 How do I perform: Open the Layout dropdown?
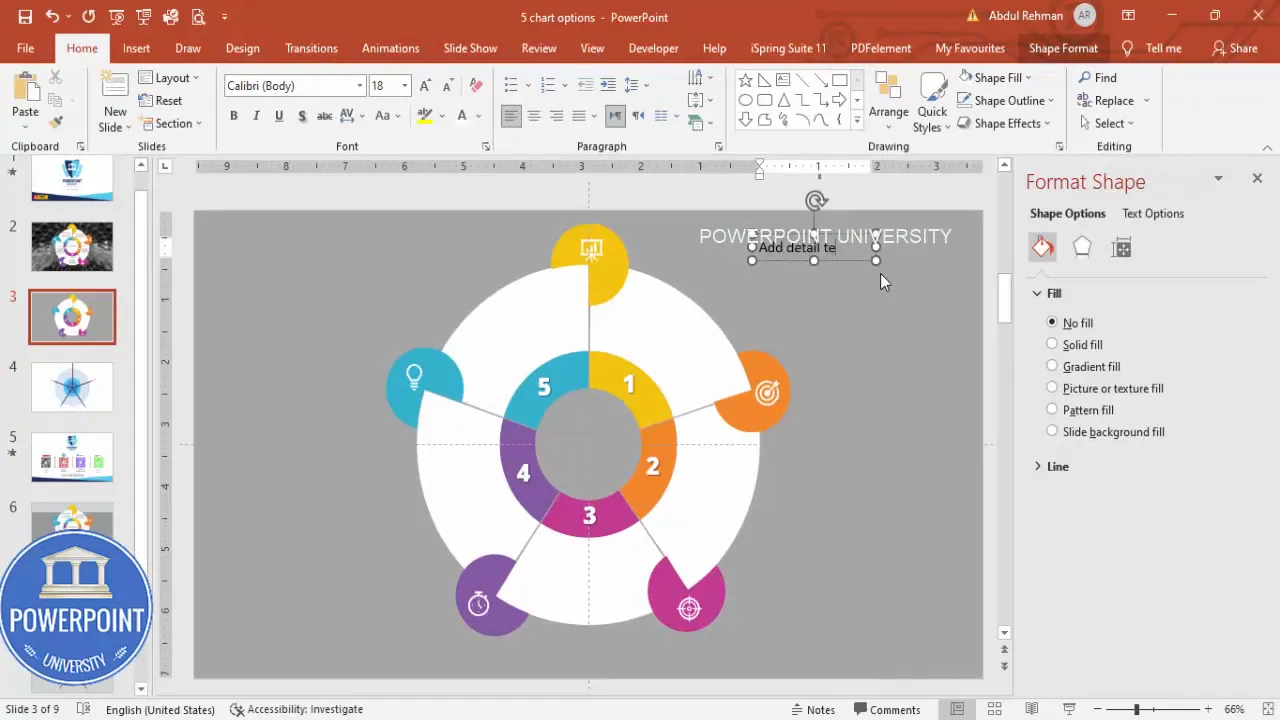tap(169, 78)
